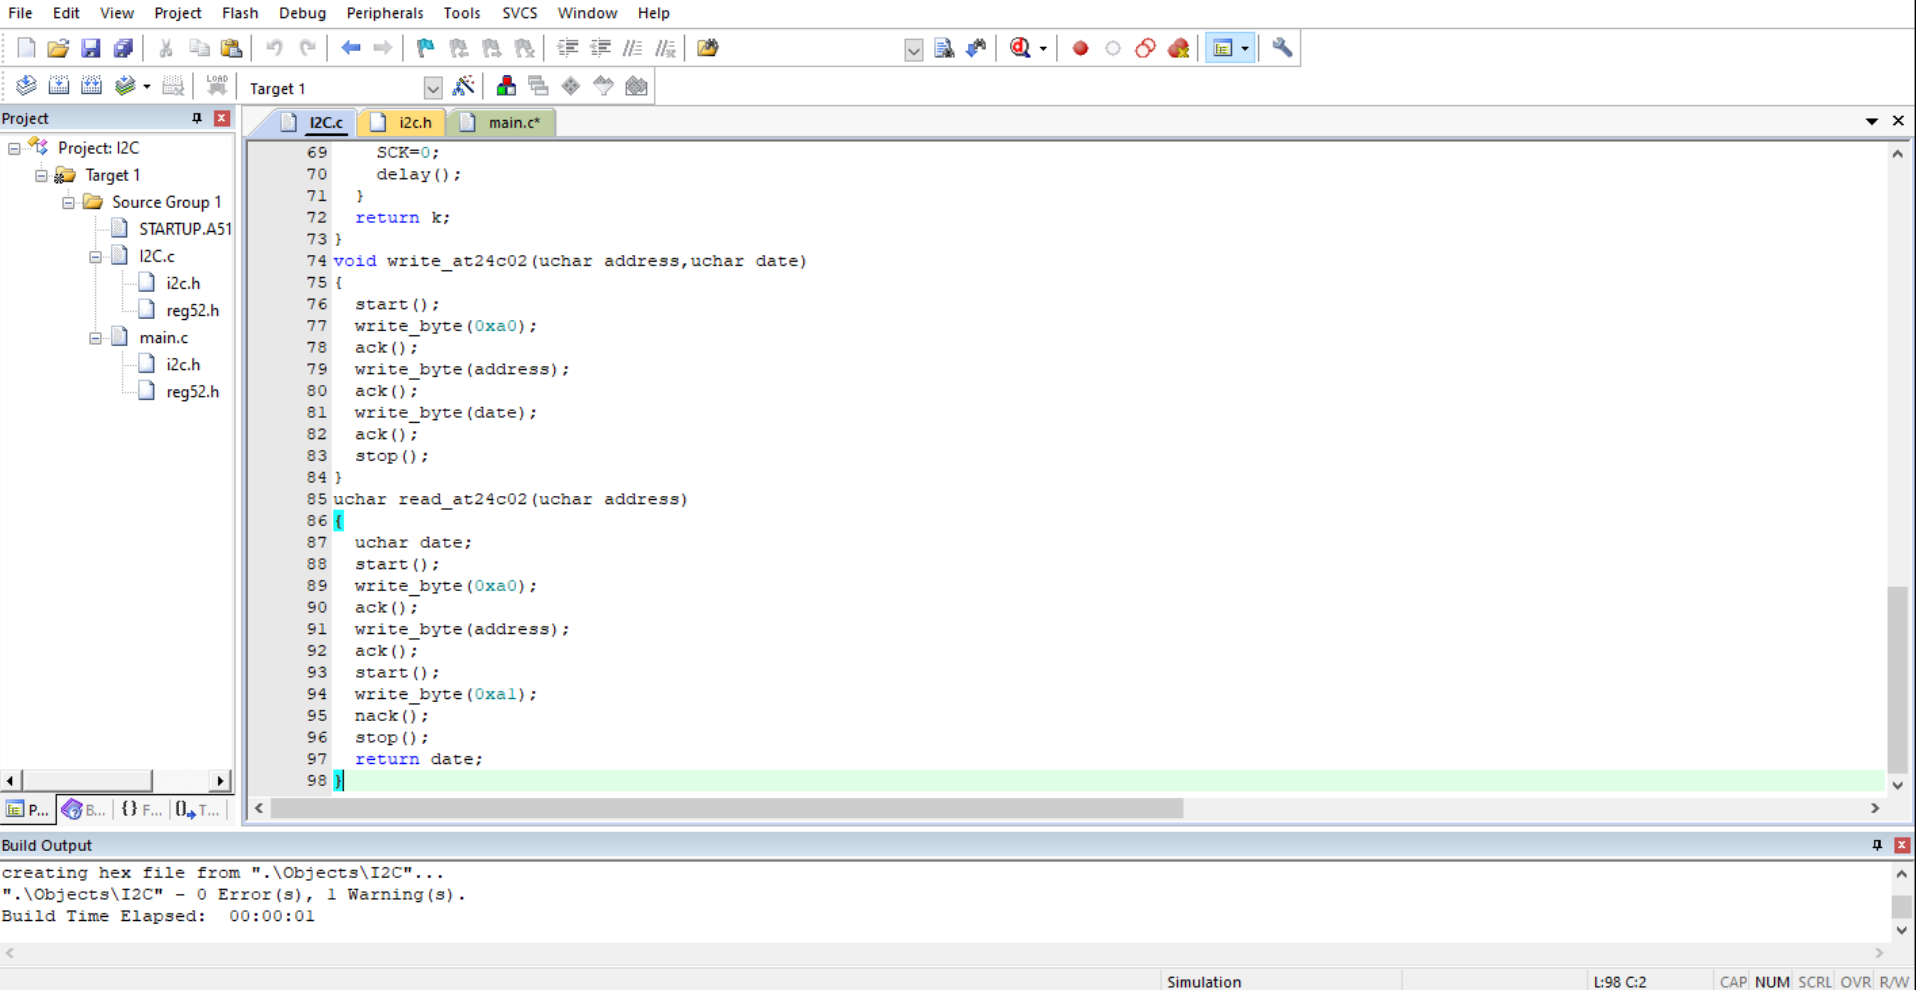The image size is (1916, 990).
Task: Toggle the project window view button
Action: coord(1223,48)
